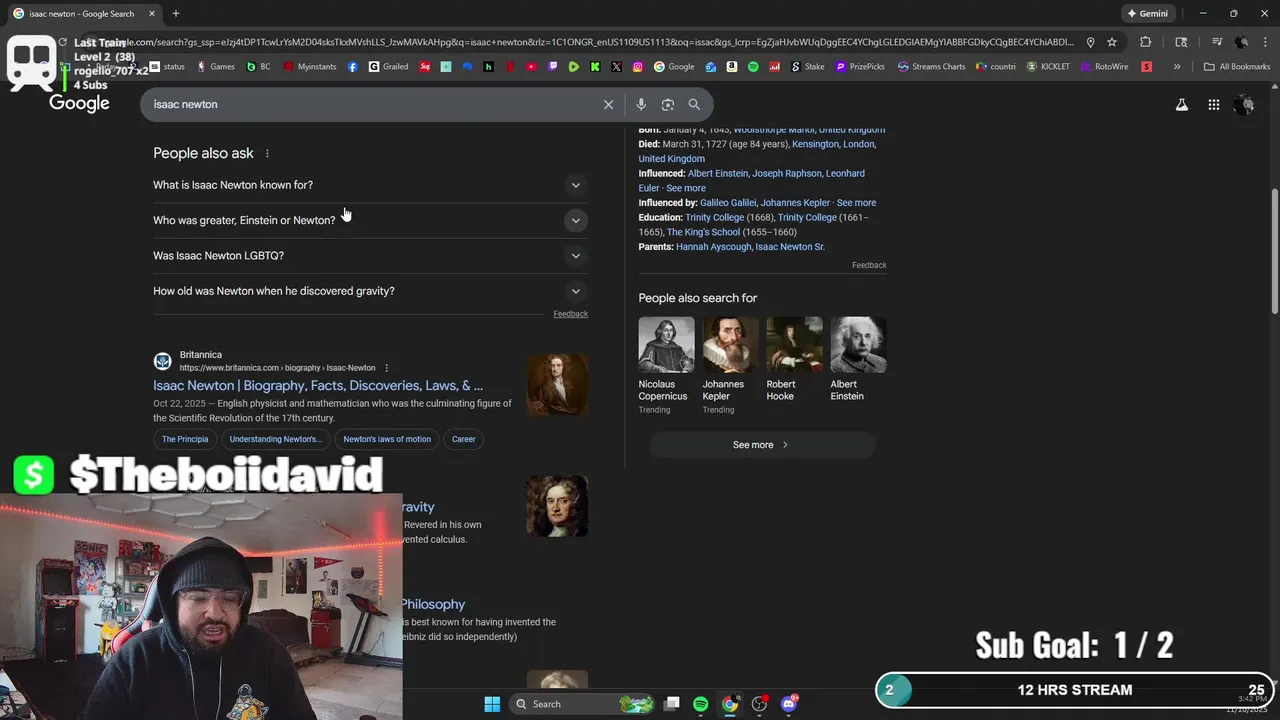1280x720 pixels.
Task: Select the Career chip
Action: [x=463, y=439]
